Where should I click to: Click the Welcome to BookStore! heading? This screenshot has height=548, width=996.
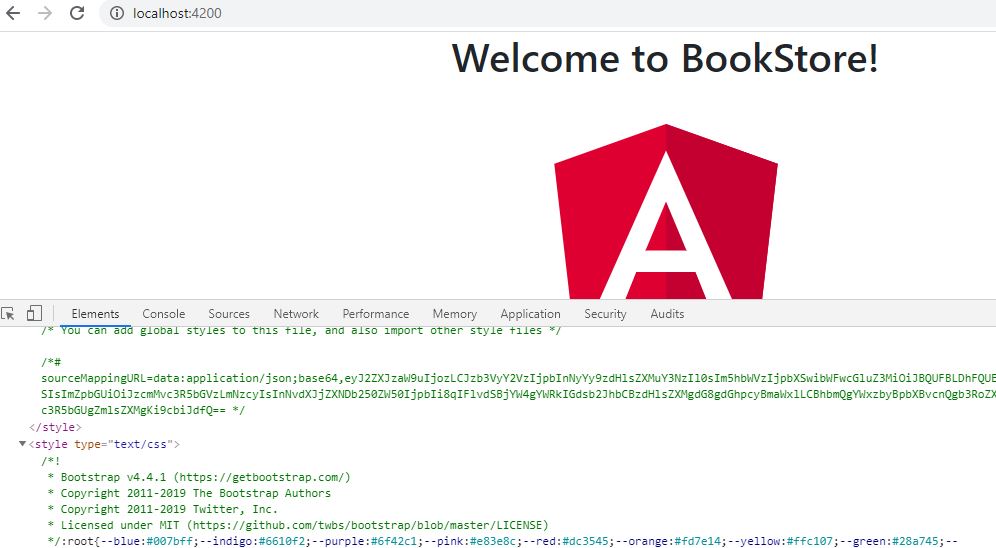tap(665, 58)
